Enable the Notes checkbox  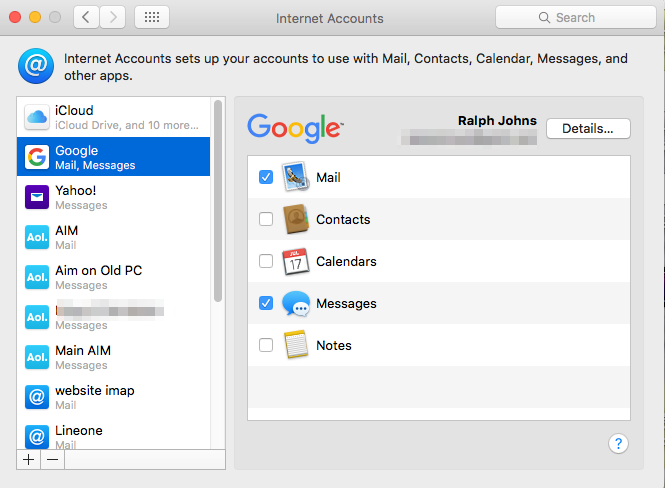pos(266,345)
